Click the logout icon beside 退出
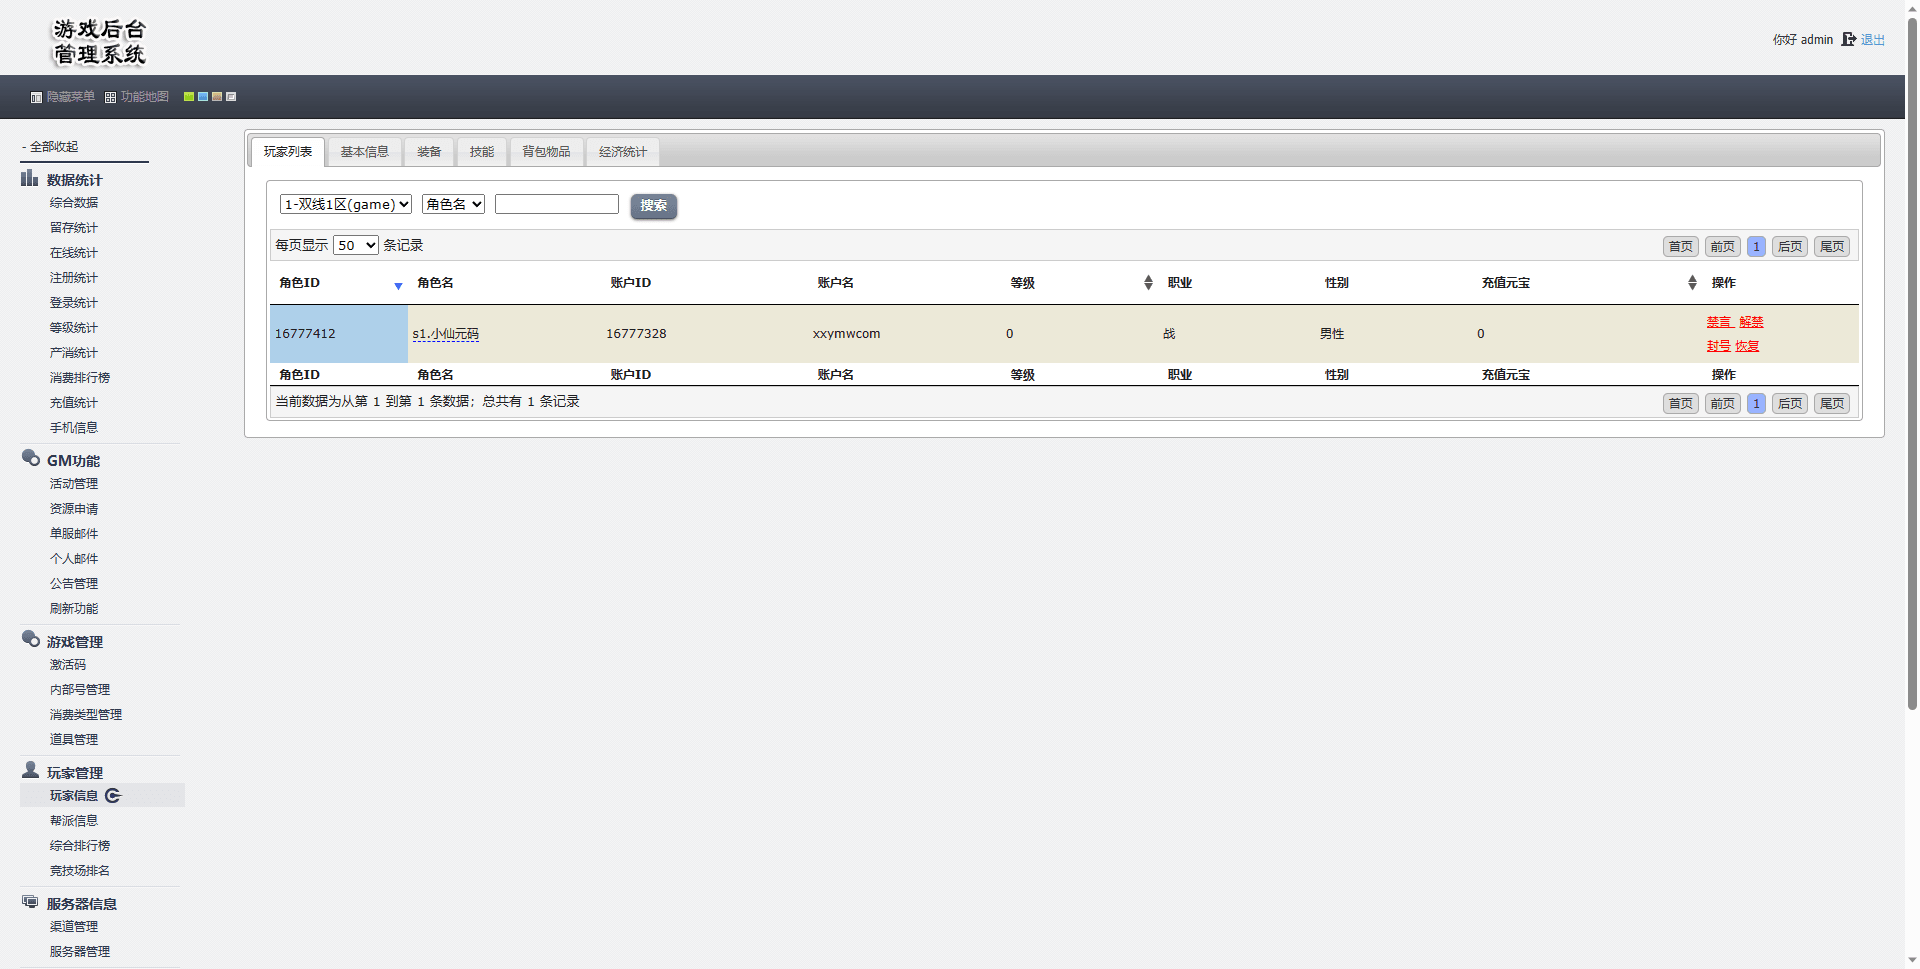 pyautogui.click(x=1848, y=39)
